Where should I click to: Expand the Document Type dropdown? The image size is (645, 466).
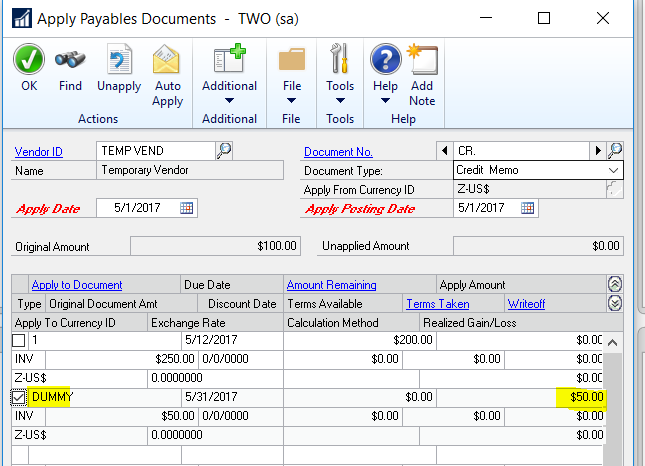pos(614,170)
